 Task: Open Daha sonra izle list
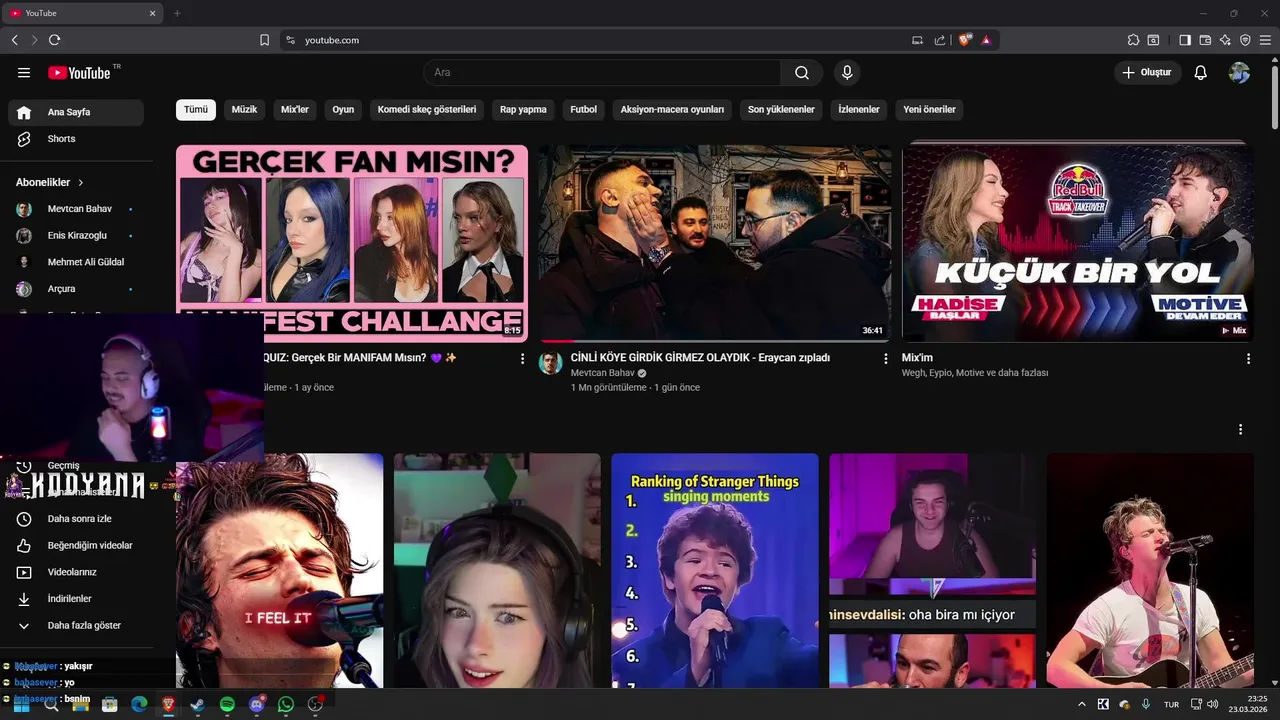click(x=76, y=519)
